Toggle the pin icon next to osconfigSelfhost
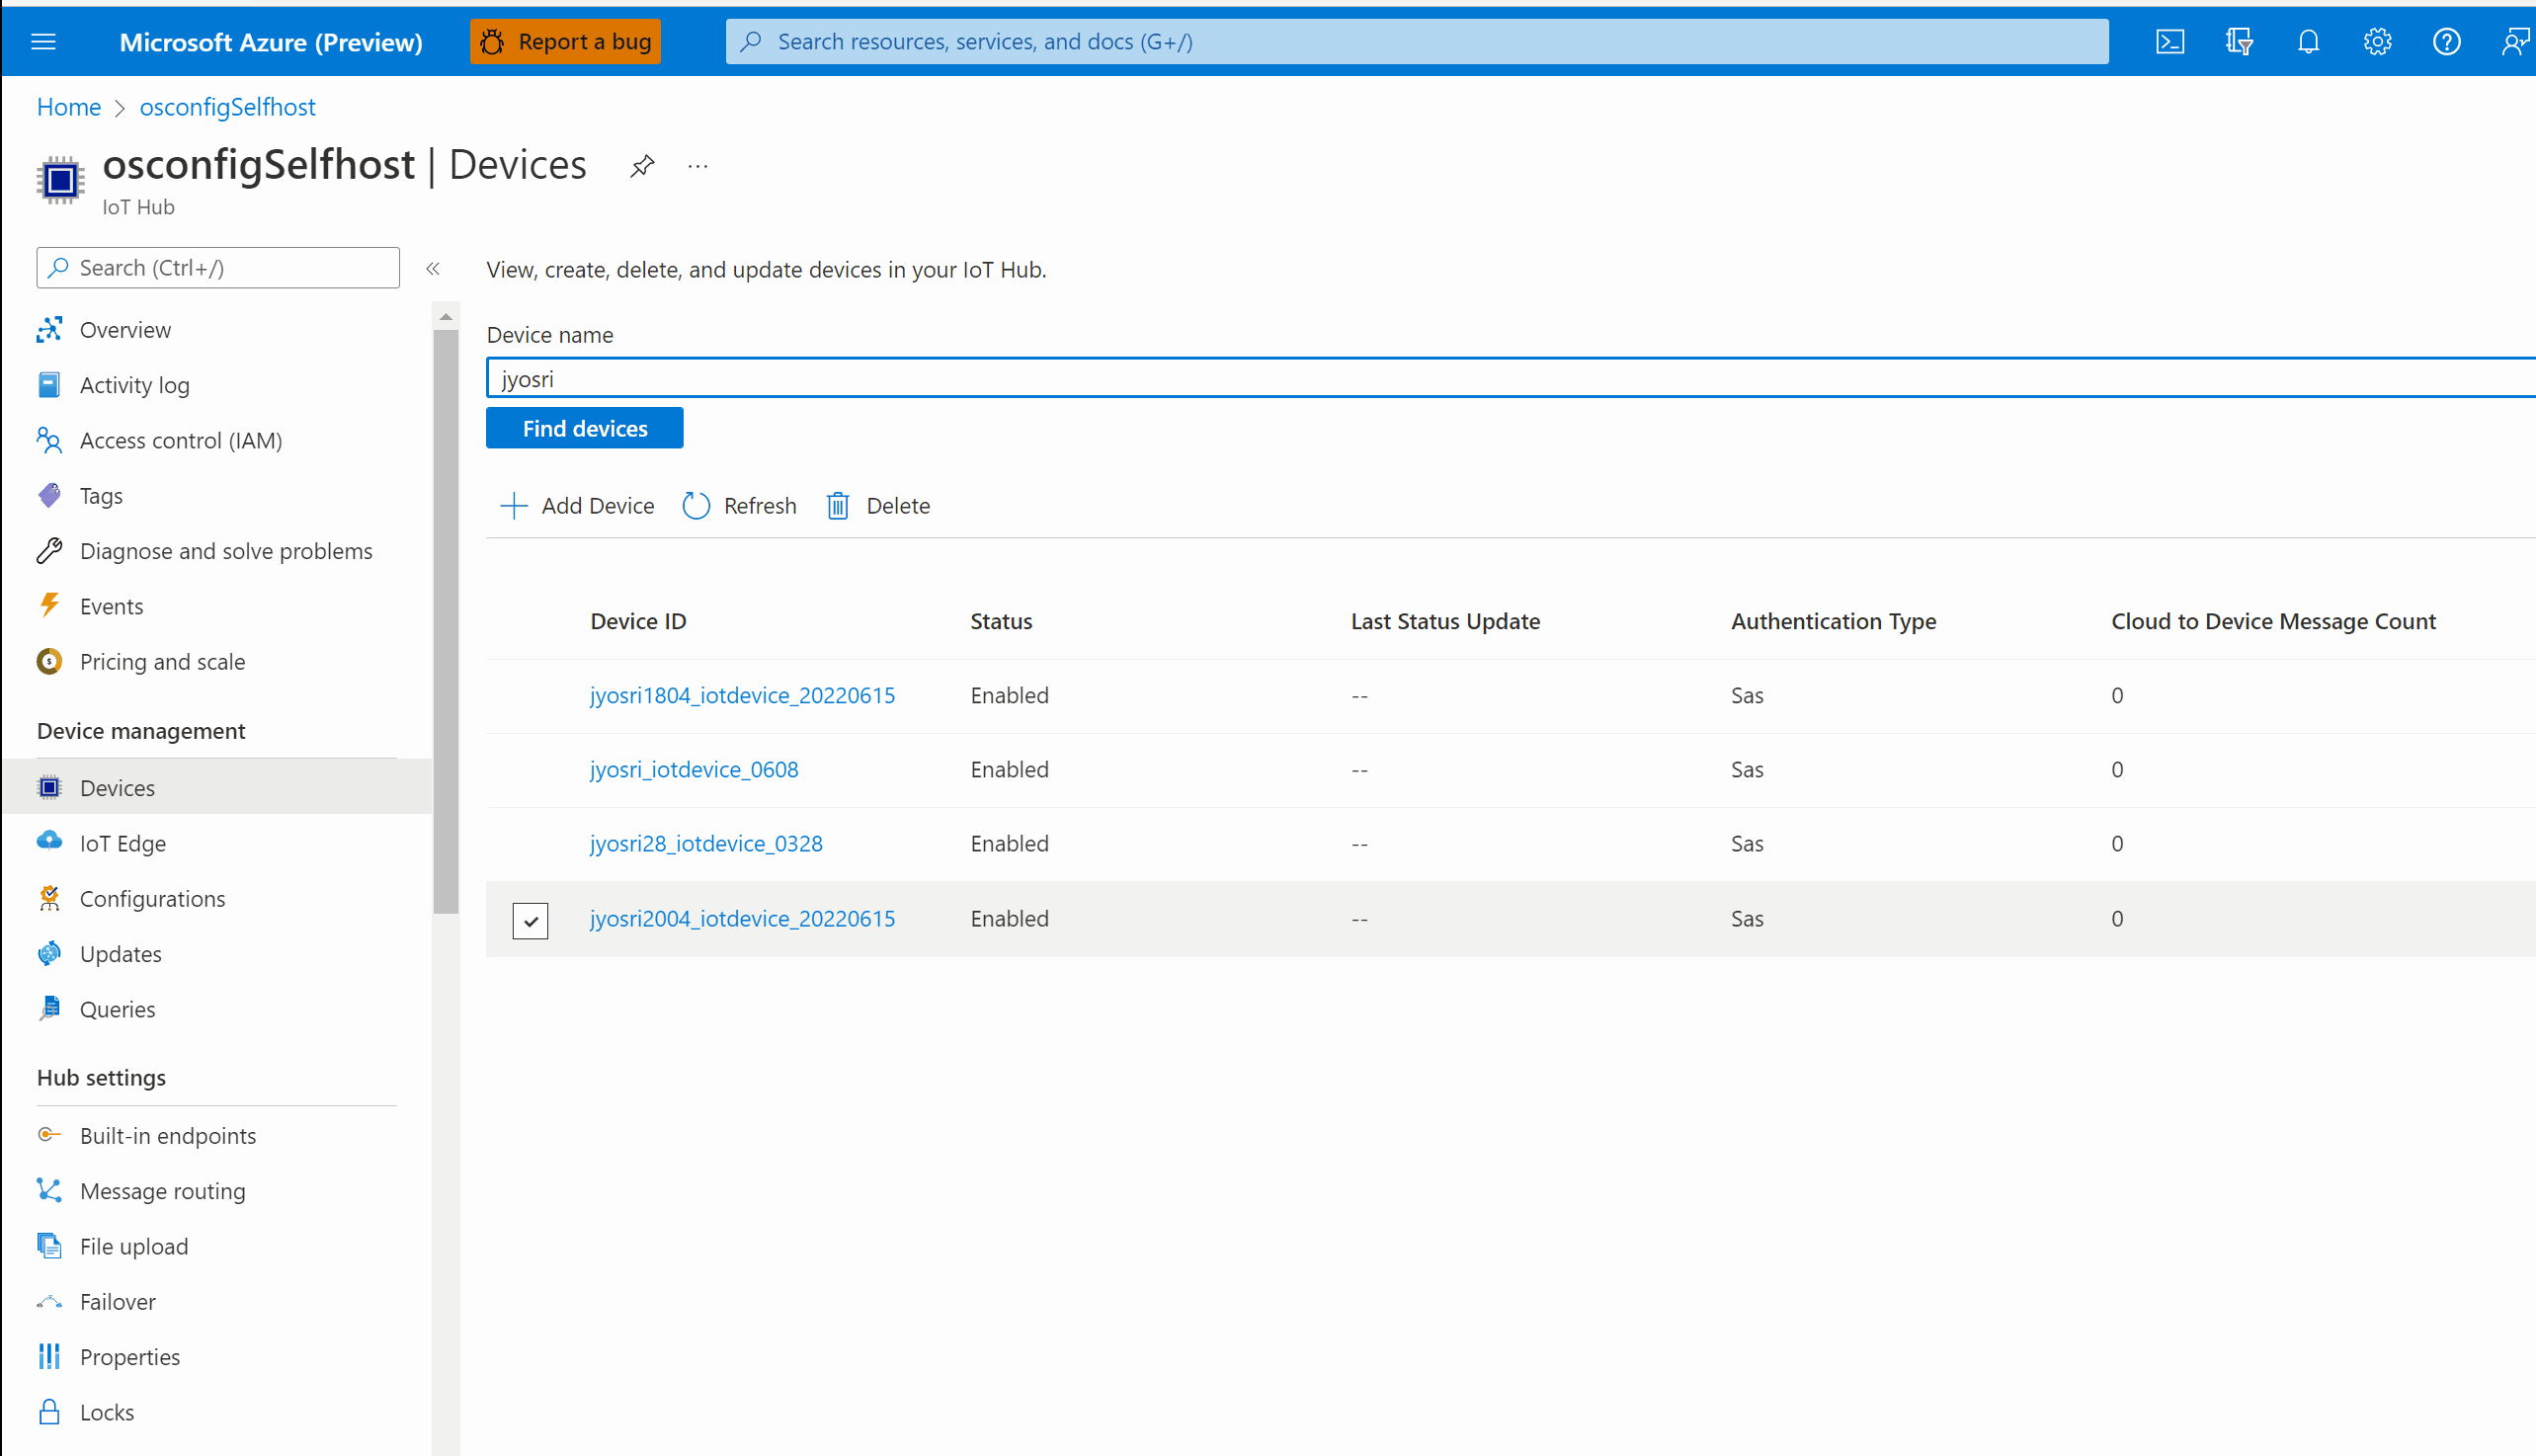This screenshot has height=1456, width=2536. 643,164
